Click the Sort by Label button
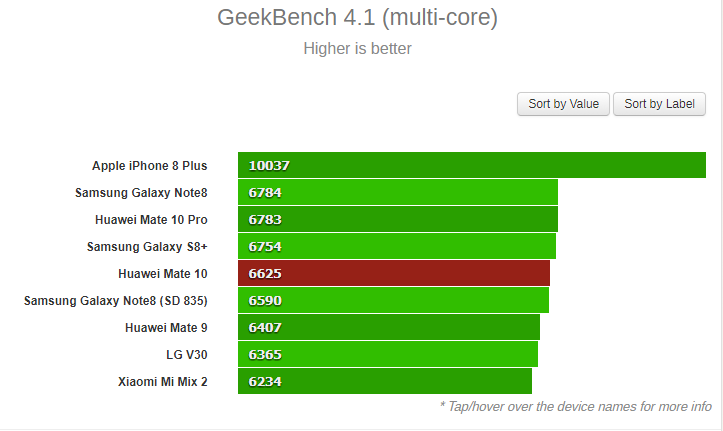Screen dimensions: 723x431 pyautogui.click(x=659, y=104)
